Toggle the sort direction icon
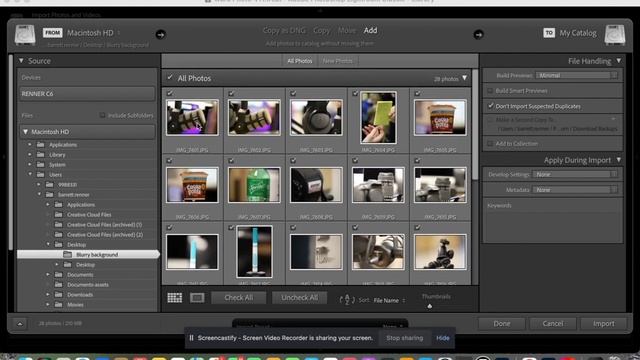This screenshot has height=360, width=640. [x=347, y=300]
